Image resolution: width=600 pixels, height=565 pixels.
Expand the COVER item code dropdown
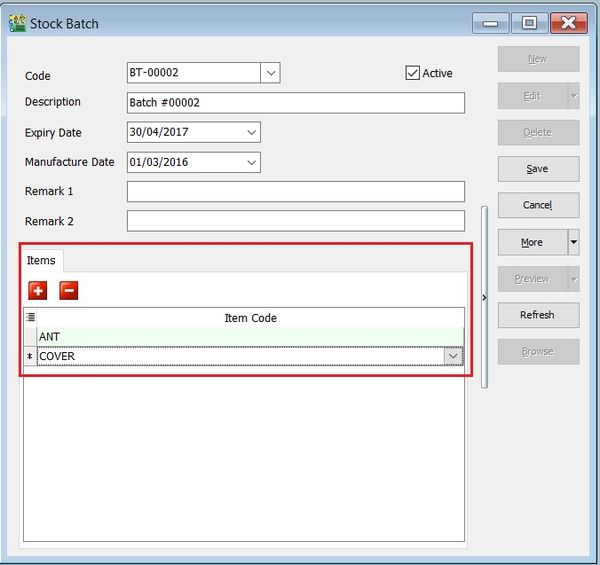tap(453, 356)
